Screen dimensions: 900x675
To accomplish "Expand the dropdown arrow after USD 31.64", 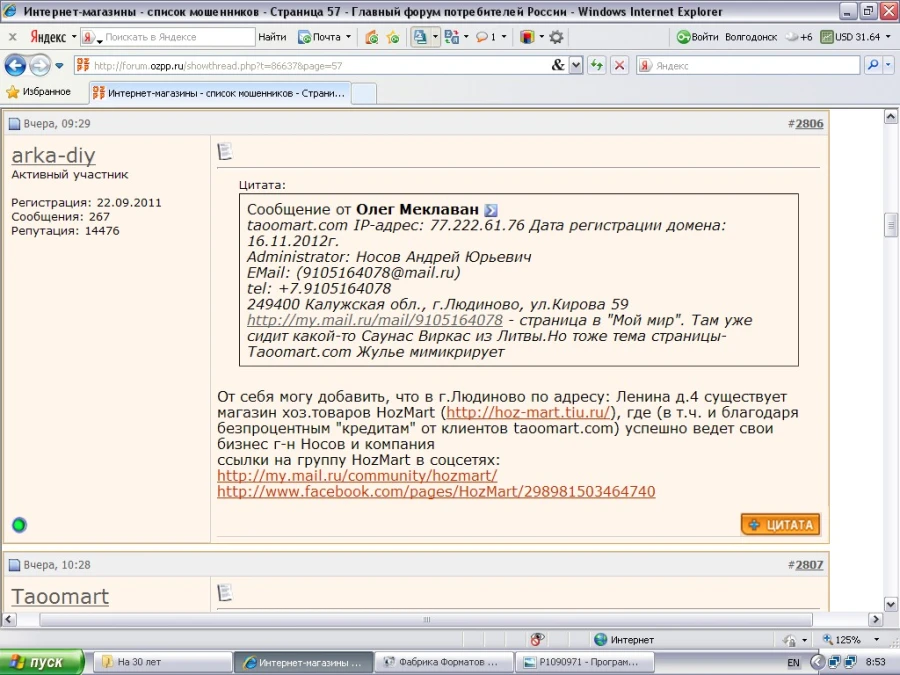I will point(889,37).
